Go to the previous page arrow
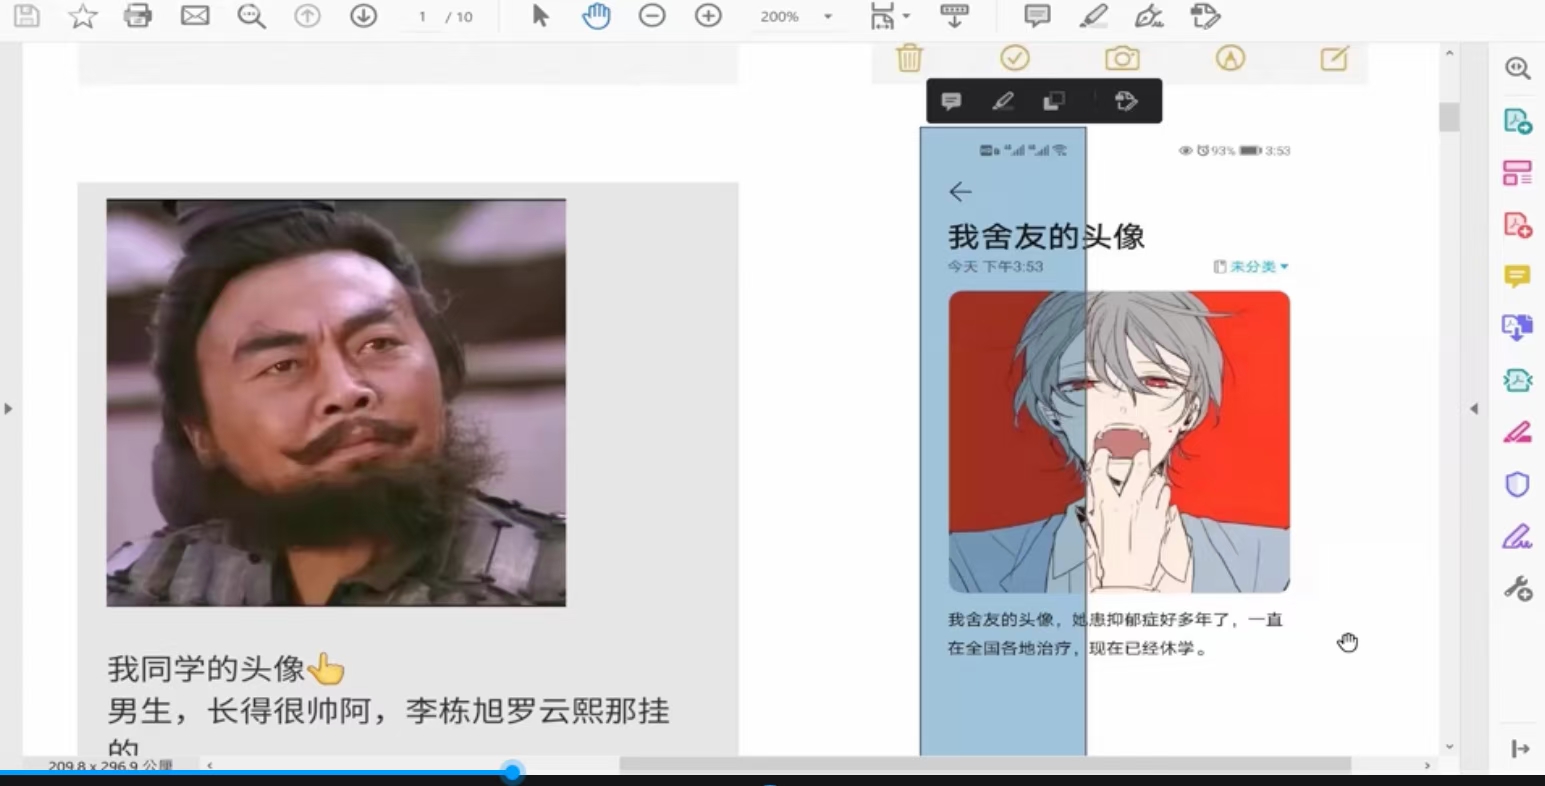 (x=307, y=16)
